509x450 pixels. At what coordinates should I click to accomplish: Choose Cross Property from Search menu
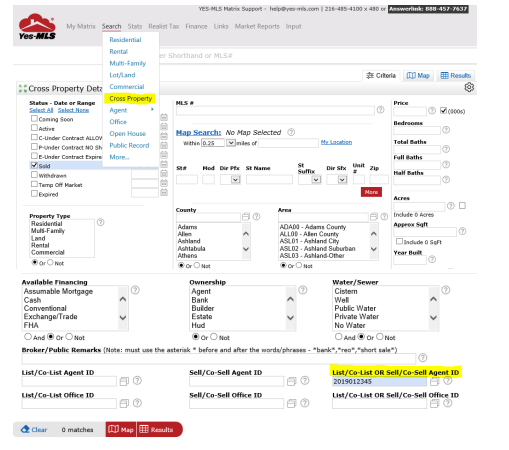click(130, 98)
